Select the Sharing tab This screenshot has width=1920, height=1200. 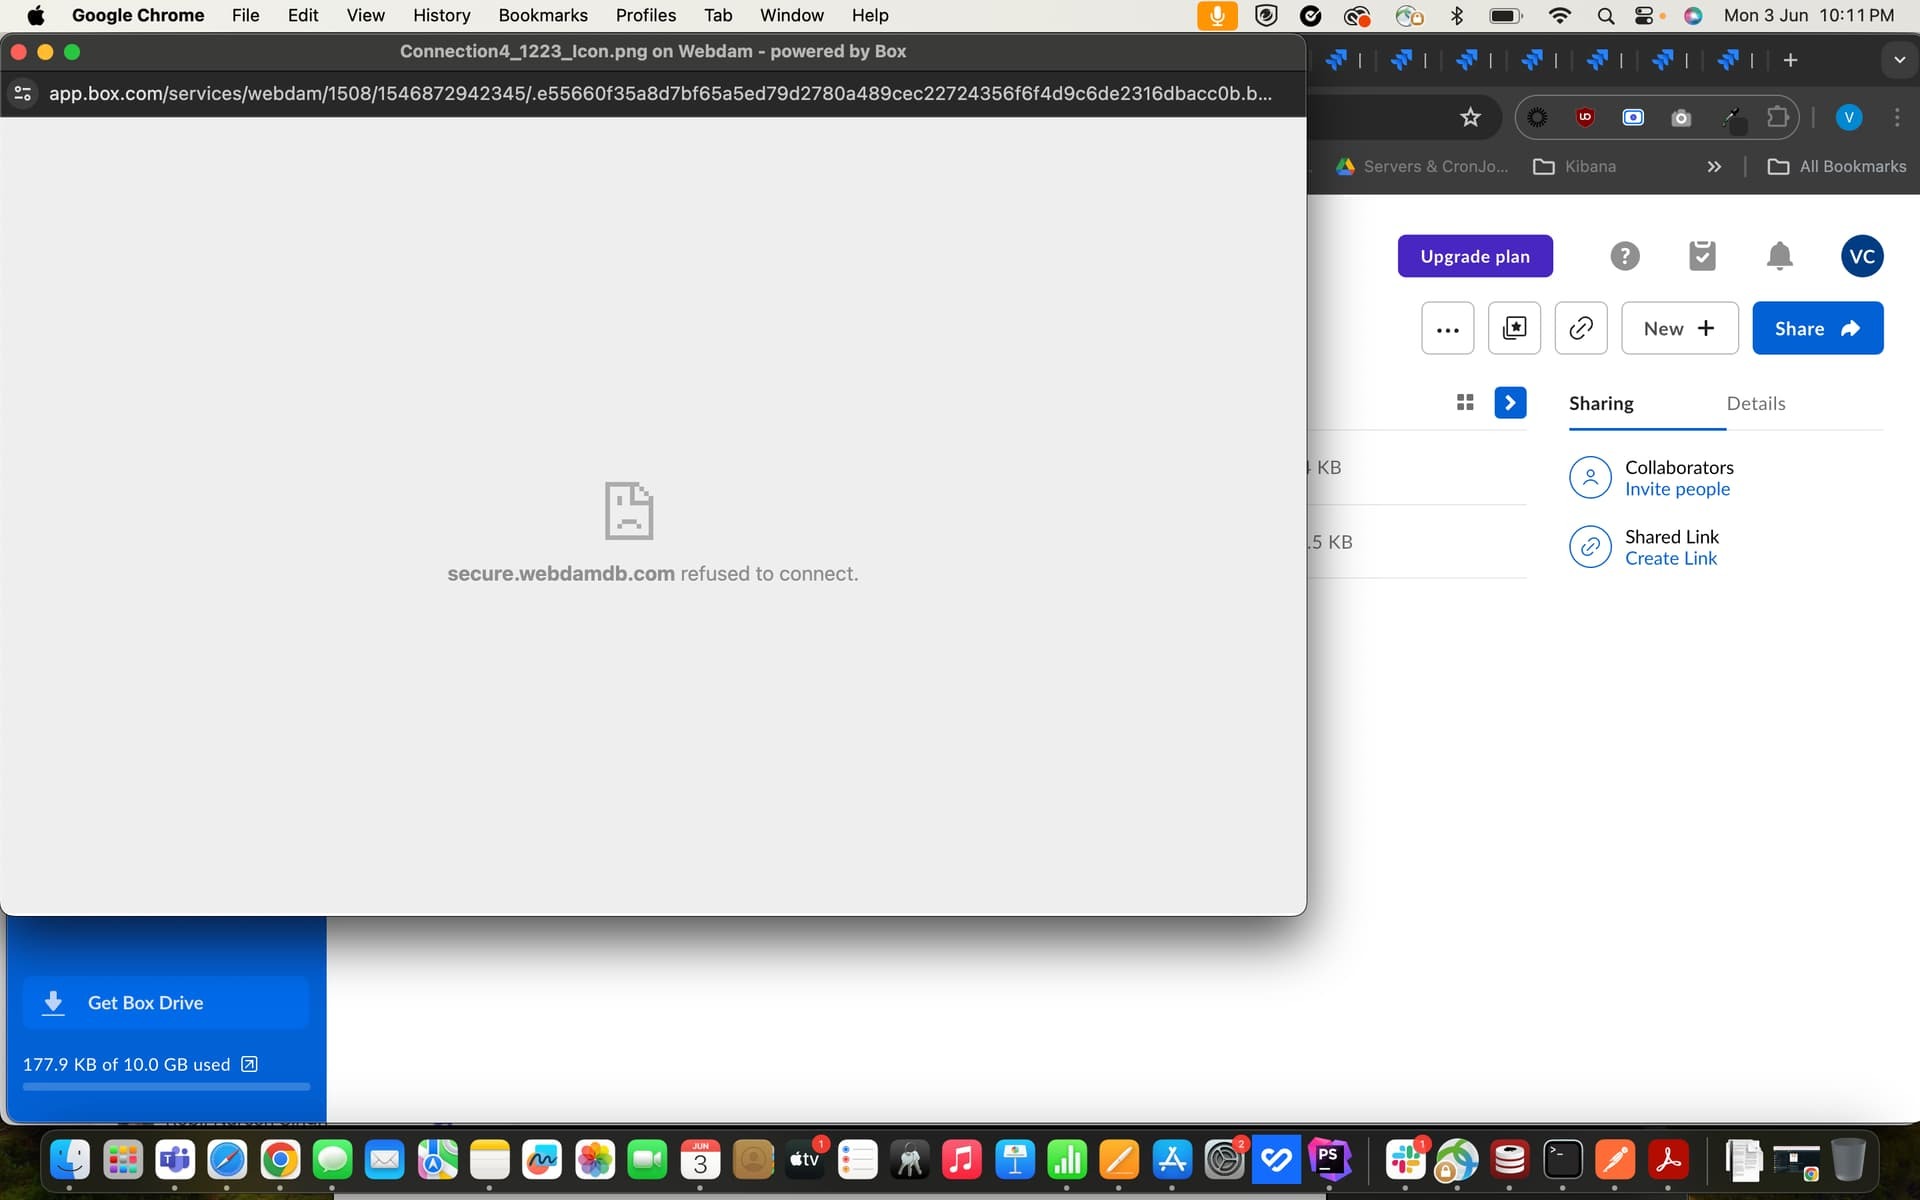1601,404
